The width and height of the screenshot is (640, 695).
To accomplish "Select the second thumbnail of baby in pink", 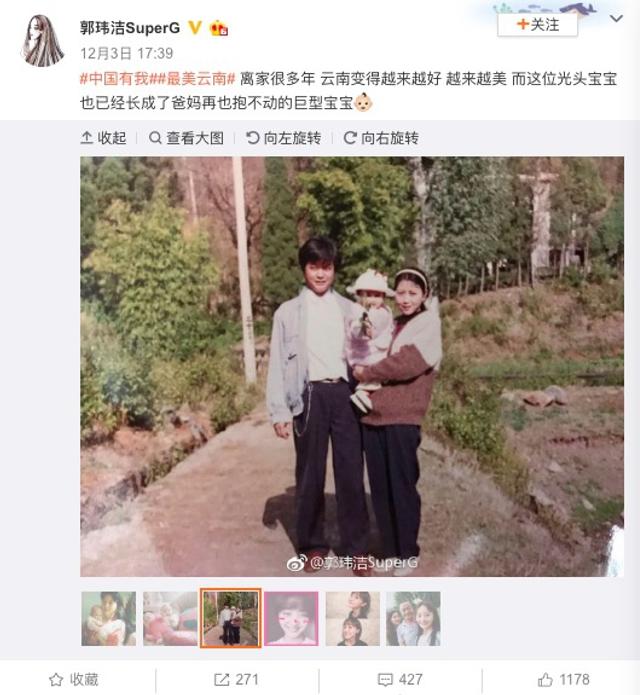I will point(170,618).
